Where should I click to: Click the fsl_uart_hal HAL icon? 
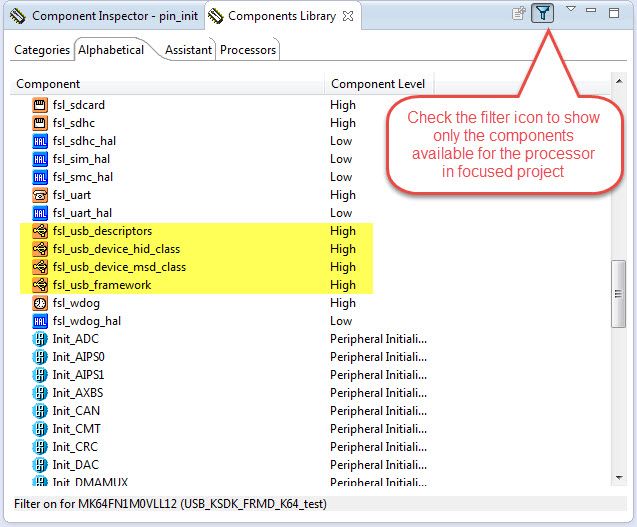40,213
